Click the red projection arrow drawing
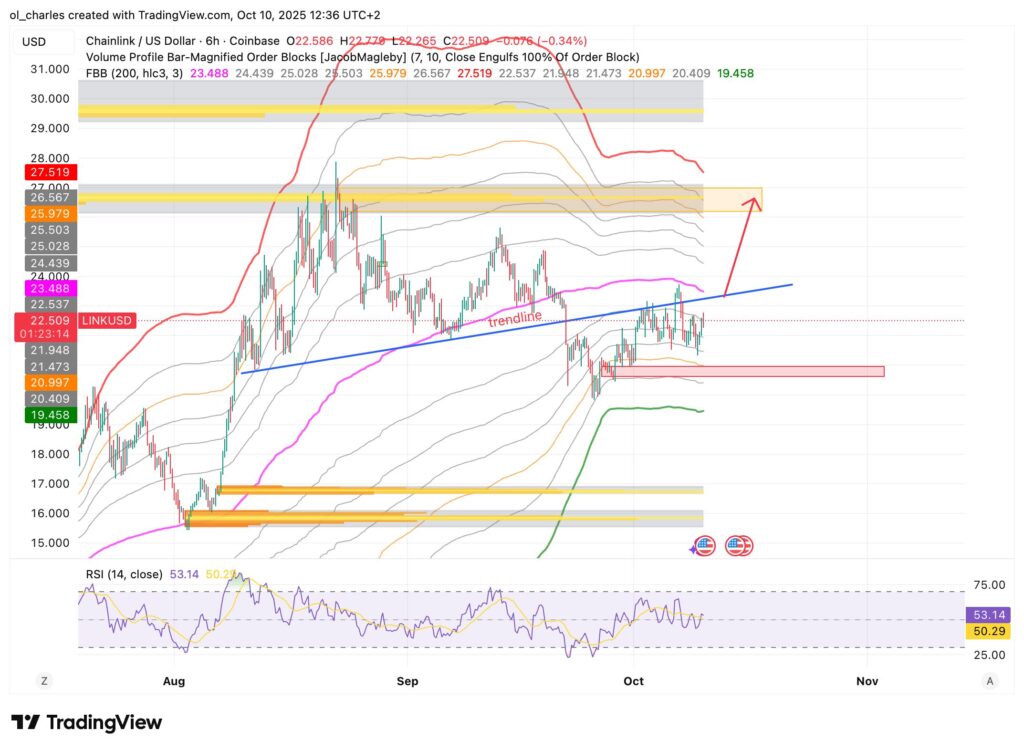Image resolution: width=1024 pixels, height=751 pixels. (x=740, y=248)
